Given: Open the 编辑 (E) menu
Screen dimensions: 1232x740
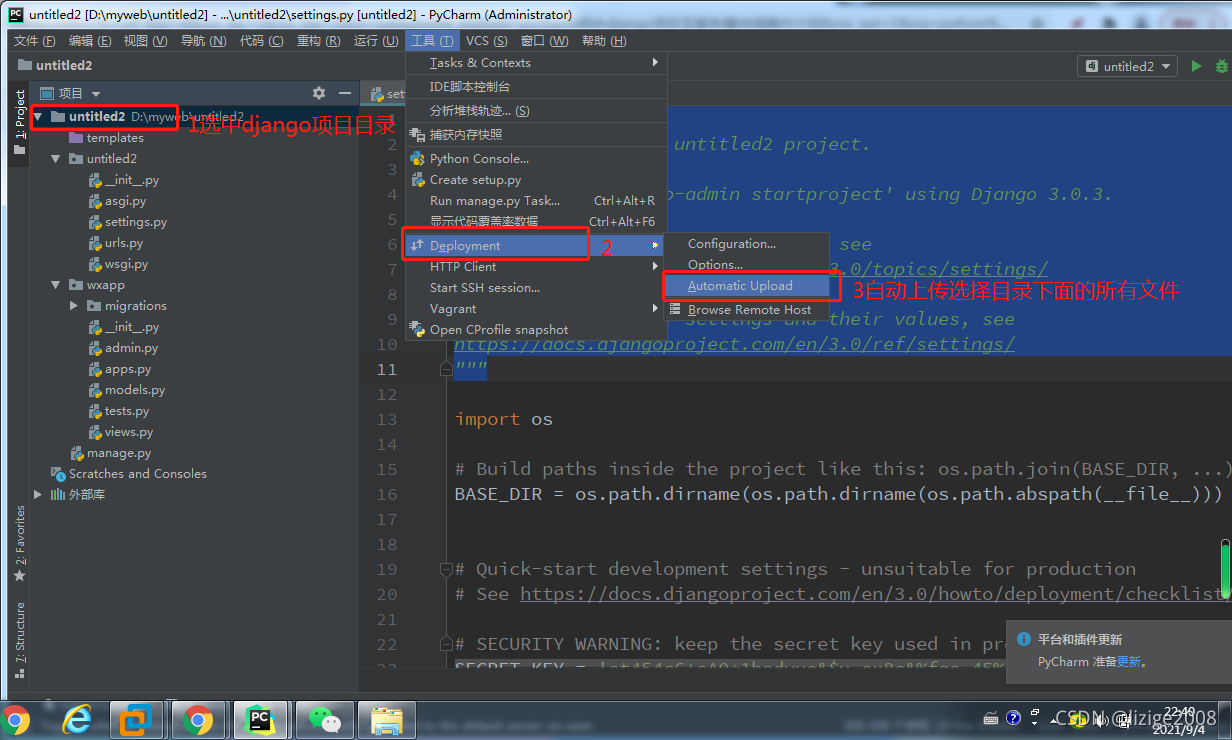Looking at the screenshot, I should click(90, 41).
